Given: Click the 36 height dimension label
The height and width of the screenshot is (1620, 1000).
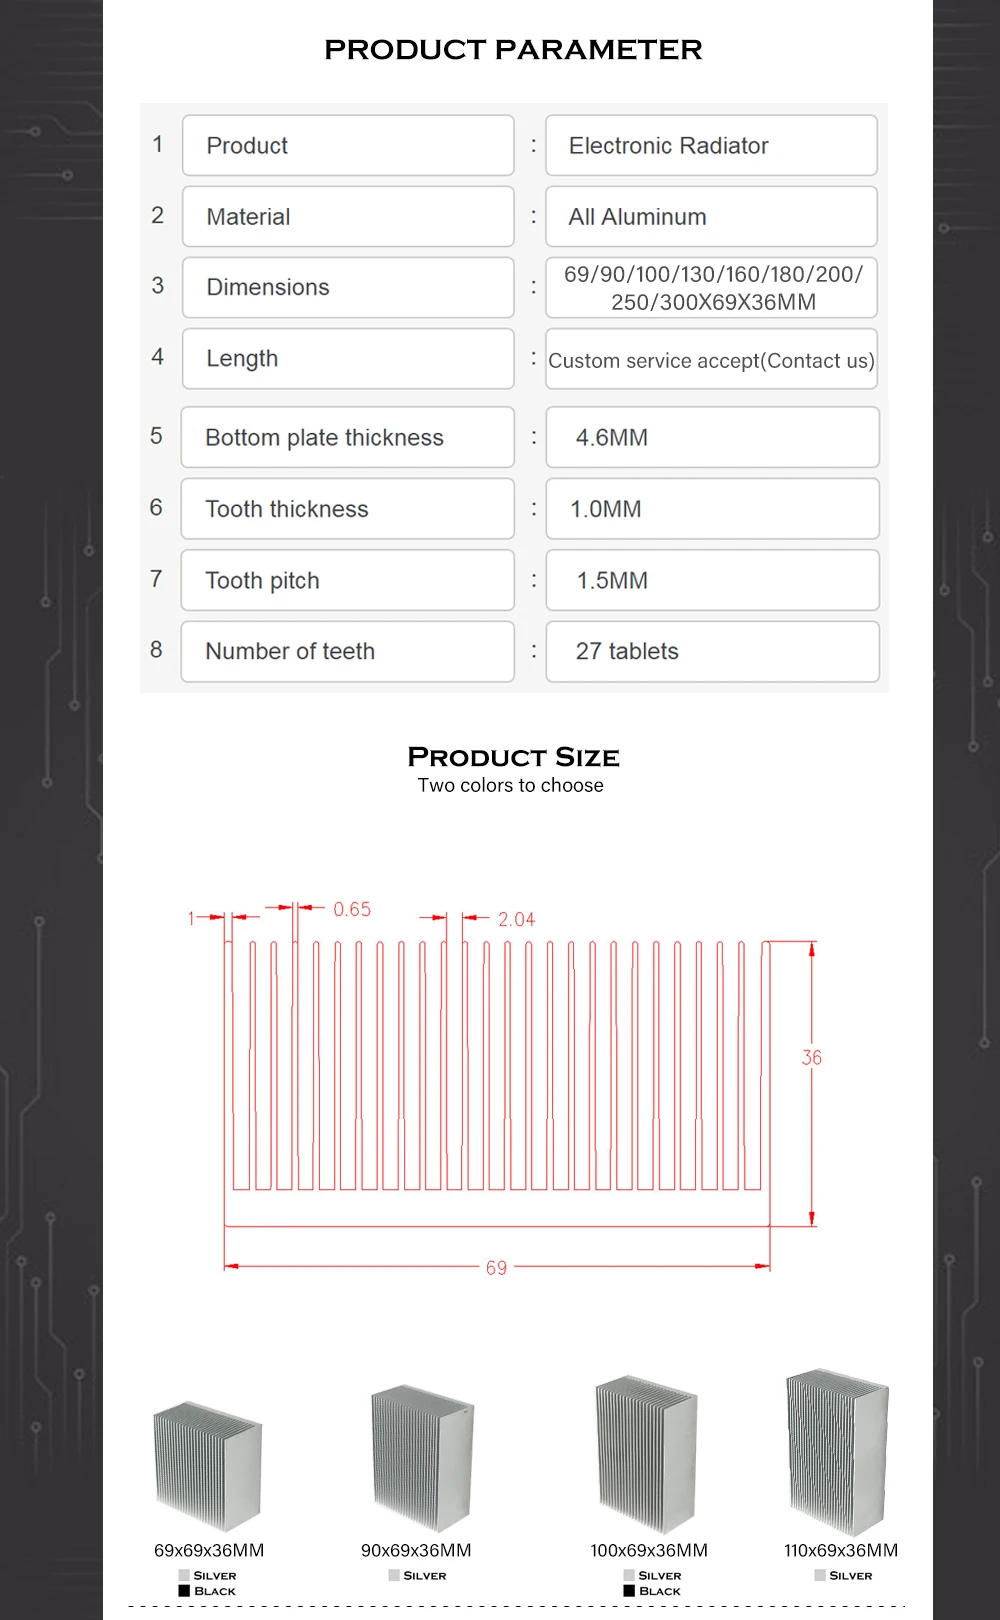Looking at the screenshot, I should pyautogui.click(x=812, y=1057).
